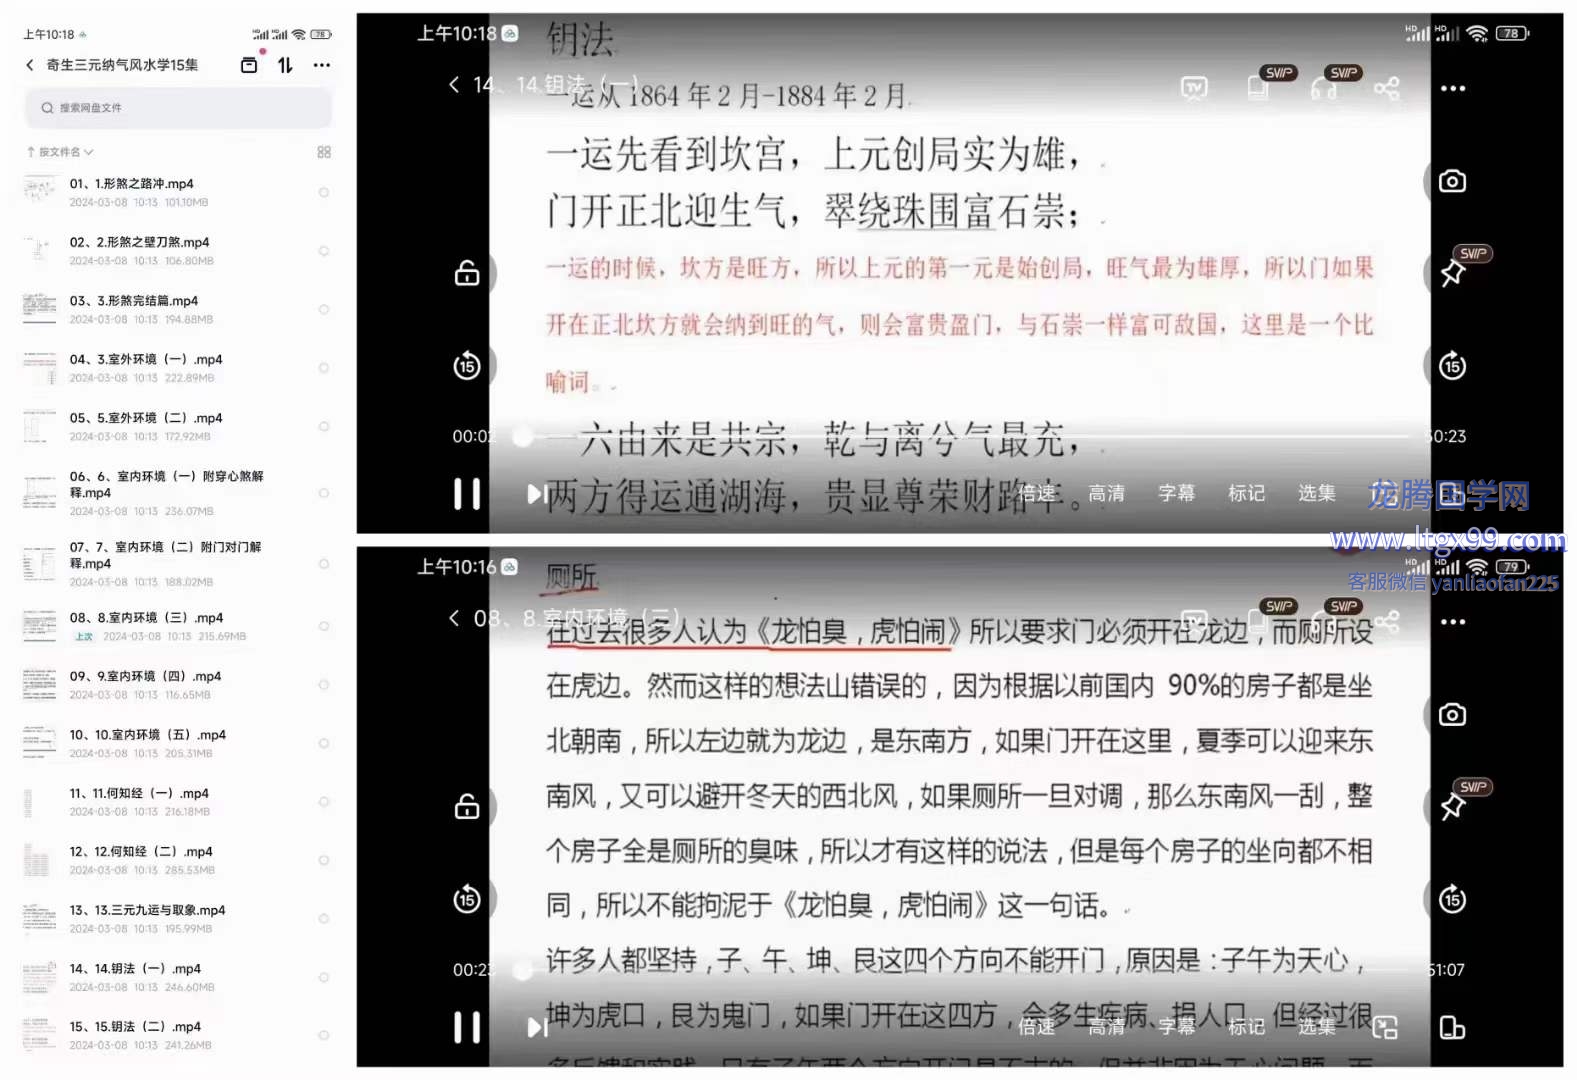Open the file 10、10.室内环境（五）.mp4

coord(147,735)
